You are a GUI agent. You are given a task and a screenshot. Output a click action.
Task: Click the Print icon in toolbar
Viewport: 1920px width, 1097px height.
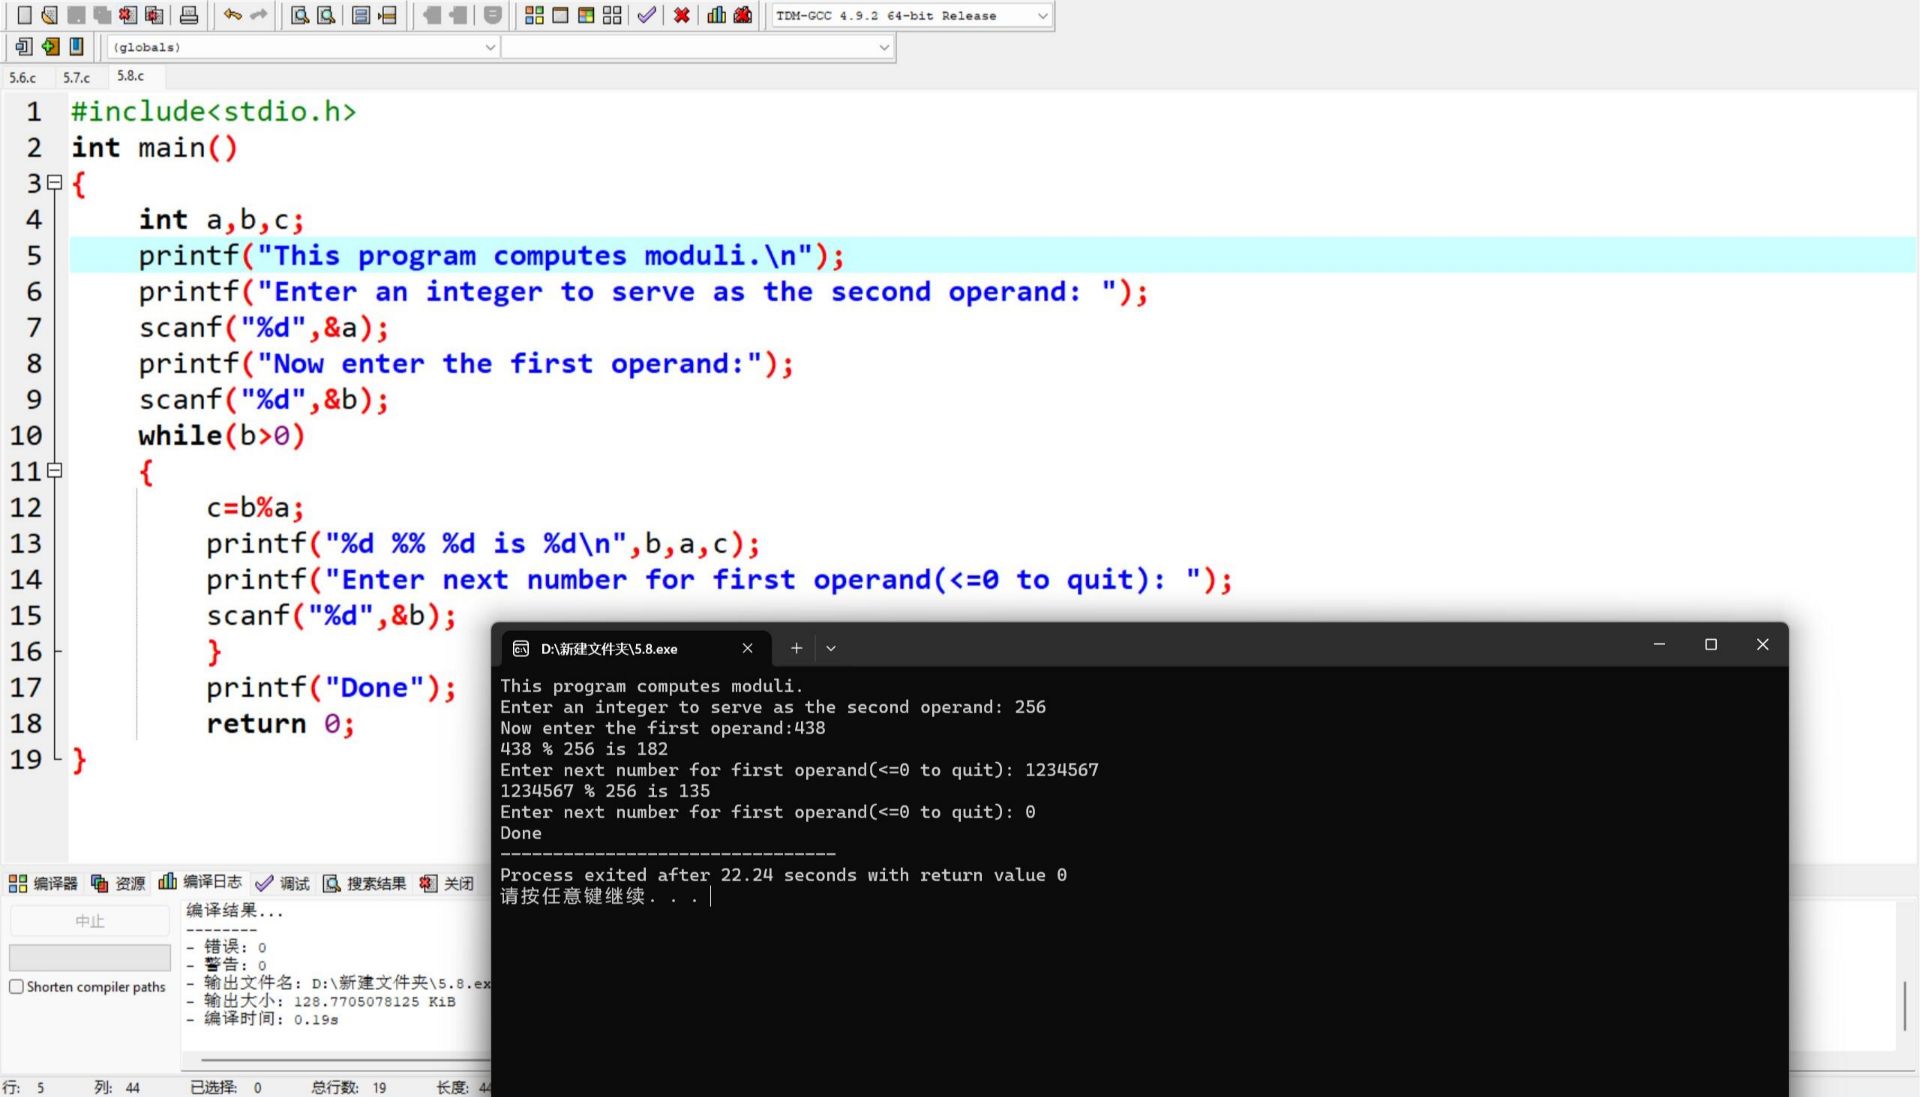(x=189, y=15)
